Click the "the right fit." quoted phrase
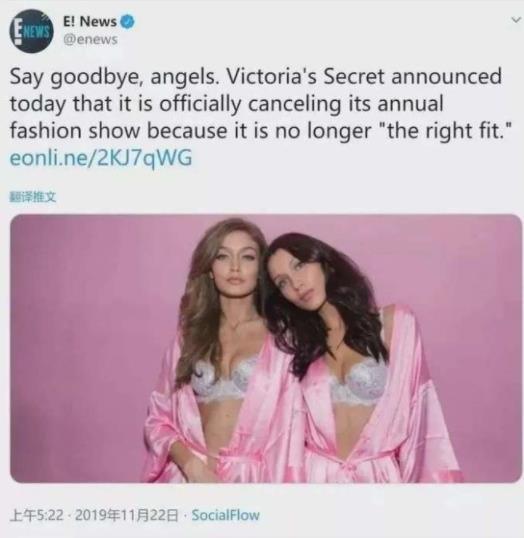This screenshot has width=524, height=538. click(447, 131)
